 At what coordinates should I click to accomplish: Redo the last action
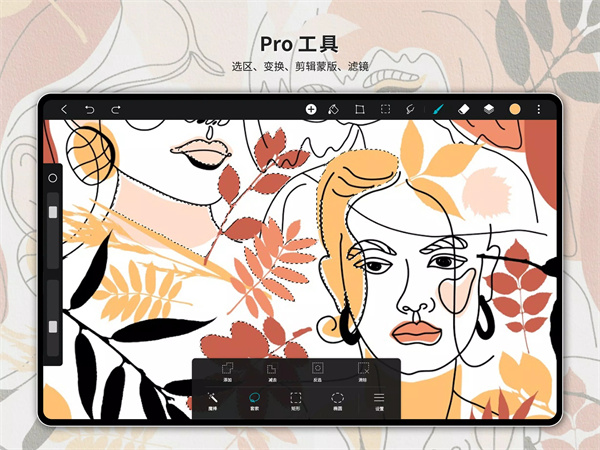(x=116, y=109)
